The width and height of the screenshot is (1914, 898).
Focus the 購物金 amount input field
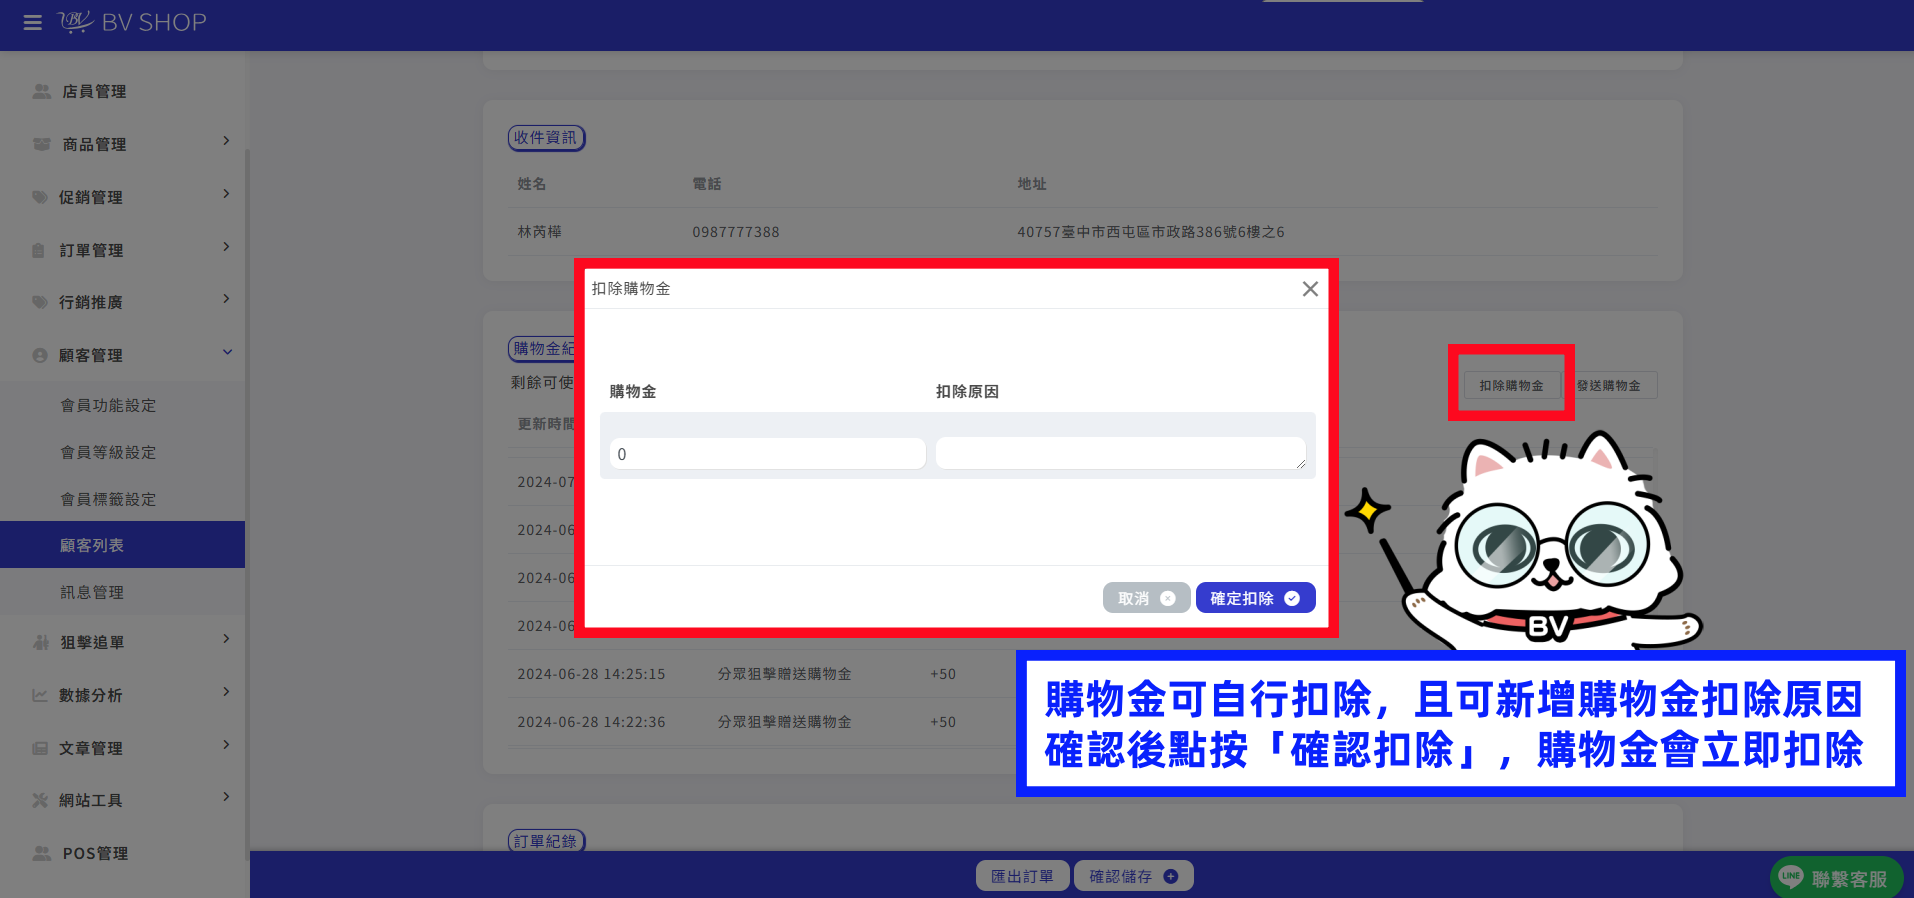point(767,454)
